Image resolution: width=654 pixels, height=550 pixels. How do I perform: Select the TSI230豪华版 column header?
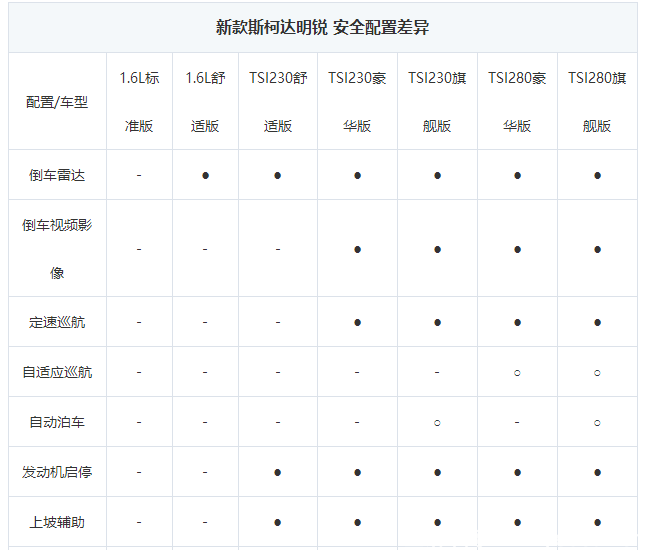click(x=357, y=102)
